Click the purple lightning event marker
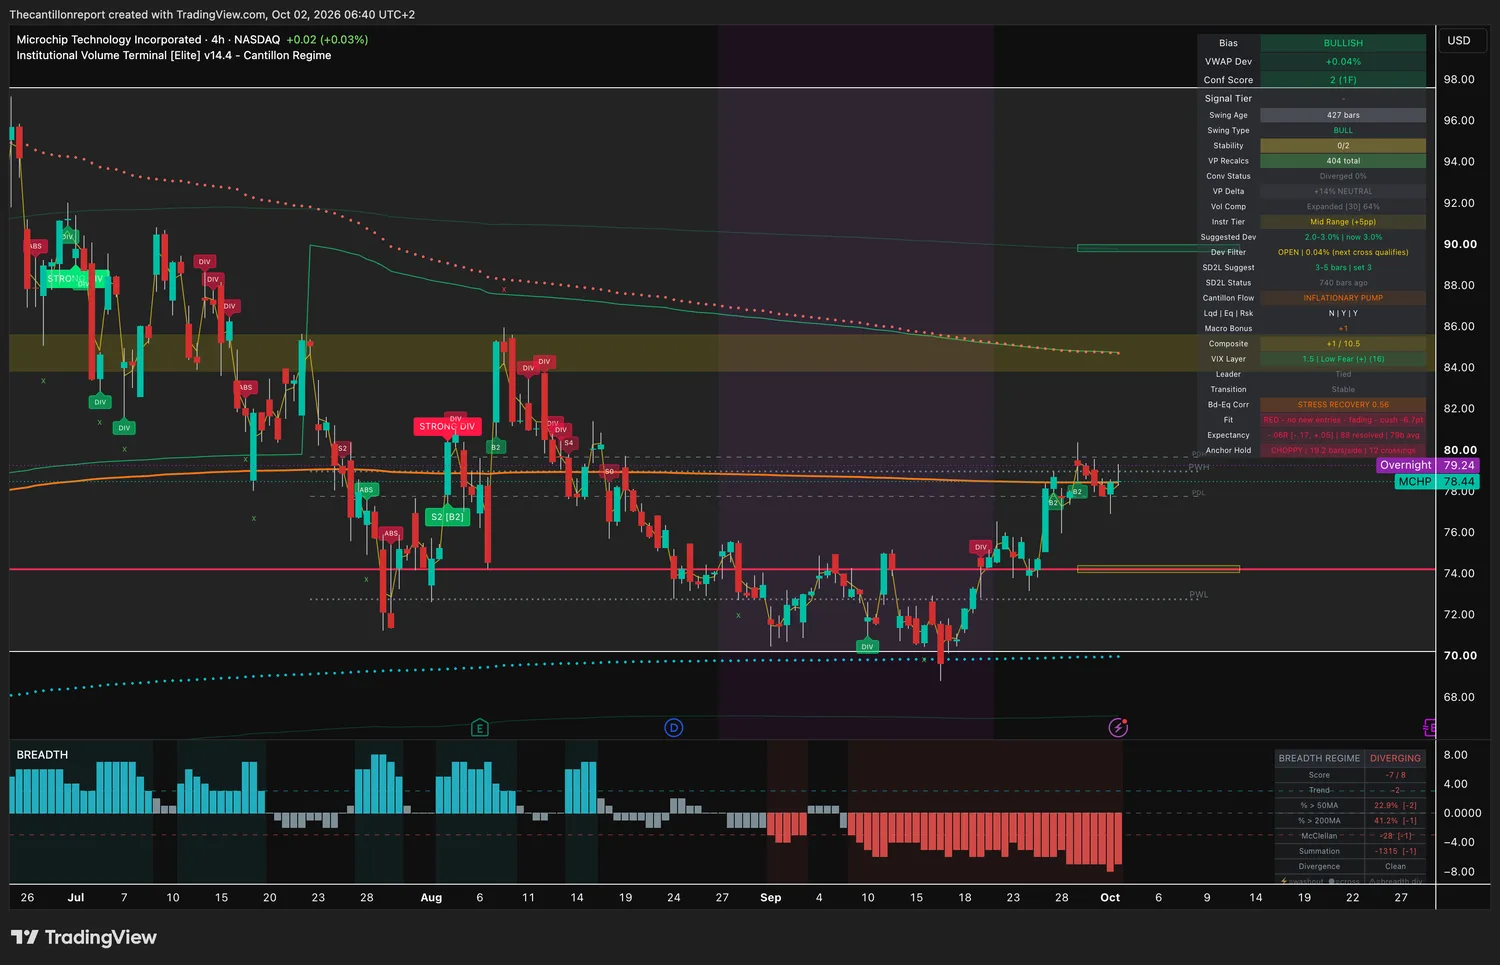The image size is (1500, 965). point(1118,728)
